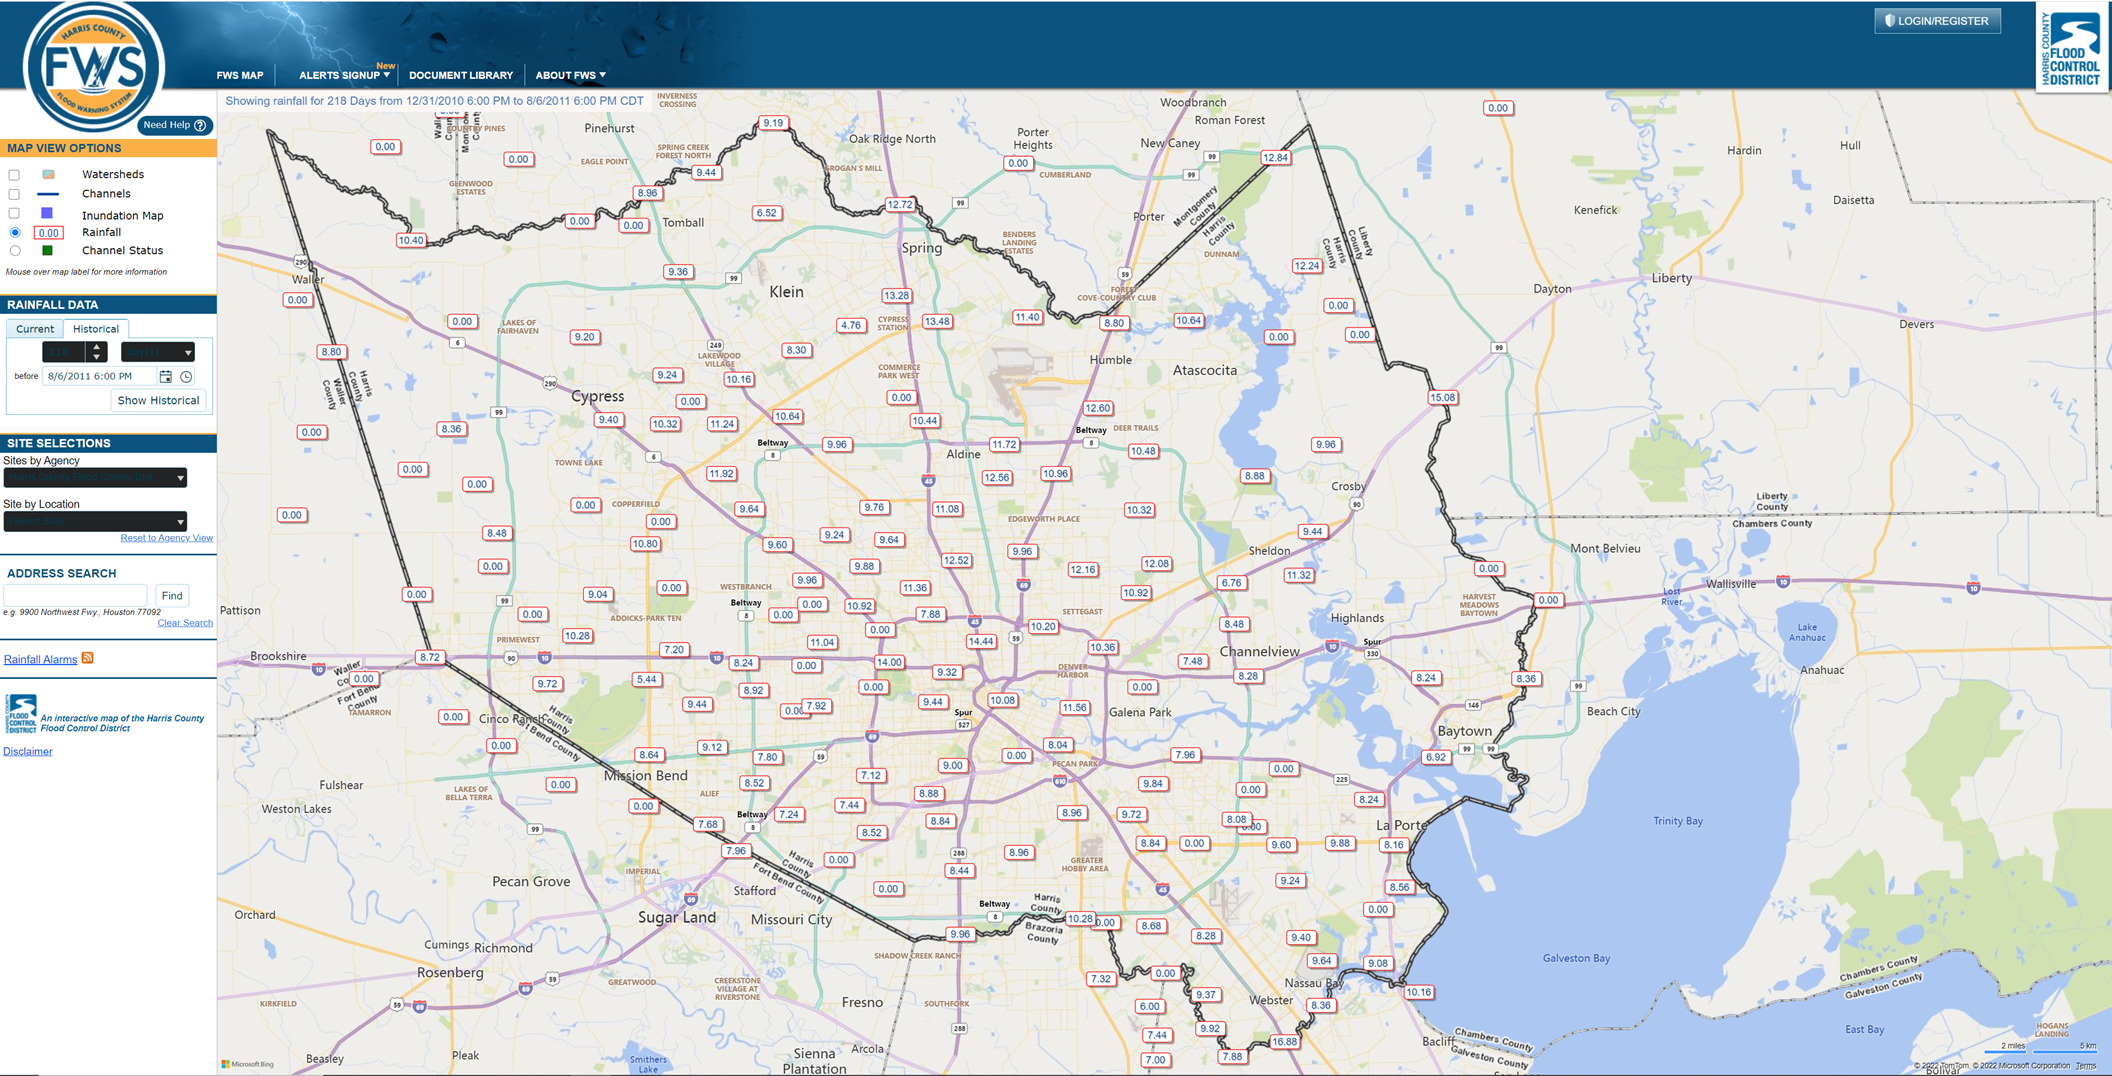Click the Harris County FWS logo
This screenshot has height=1076, width=2112.
pos(94,67)
